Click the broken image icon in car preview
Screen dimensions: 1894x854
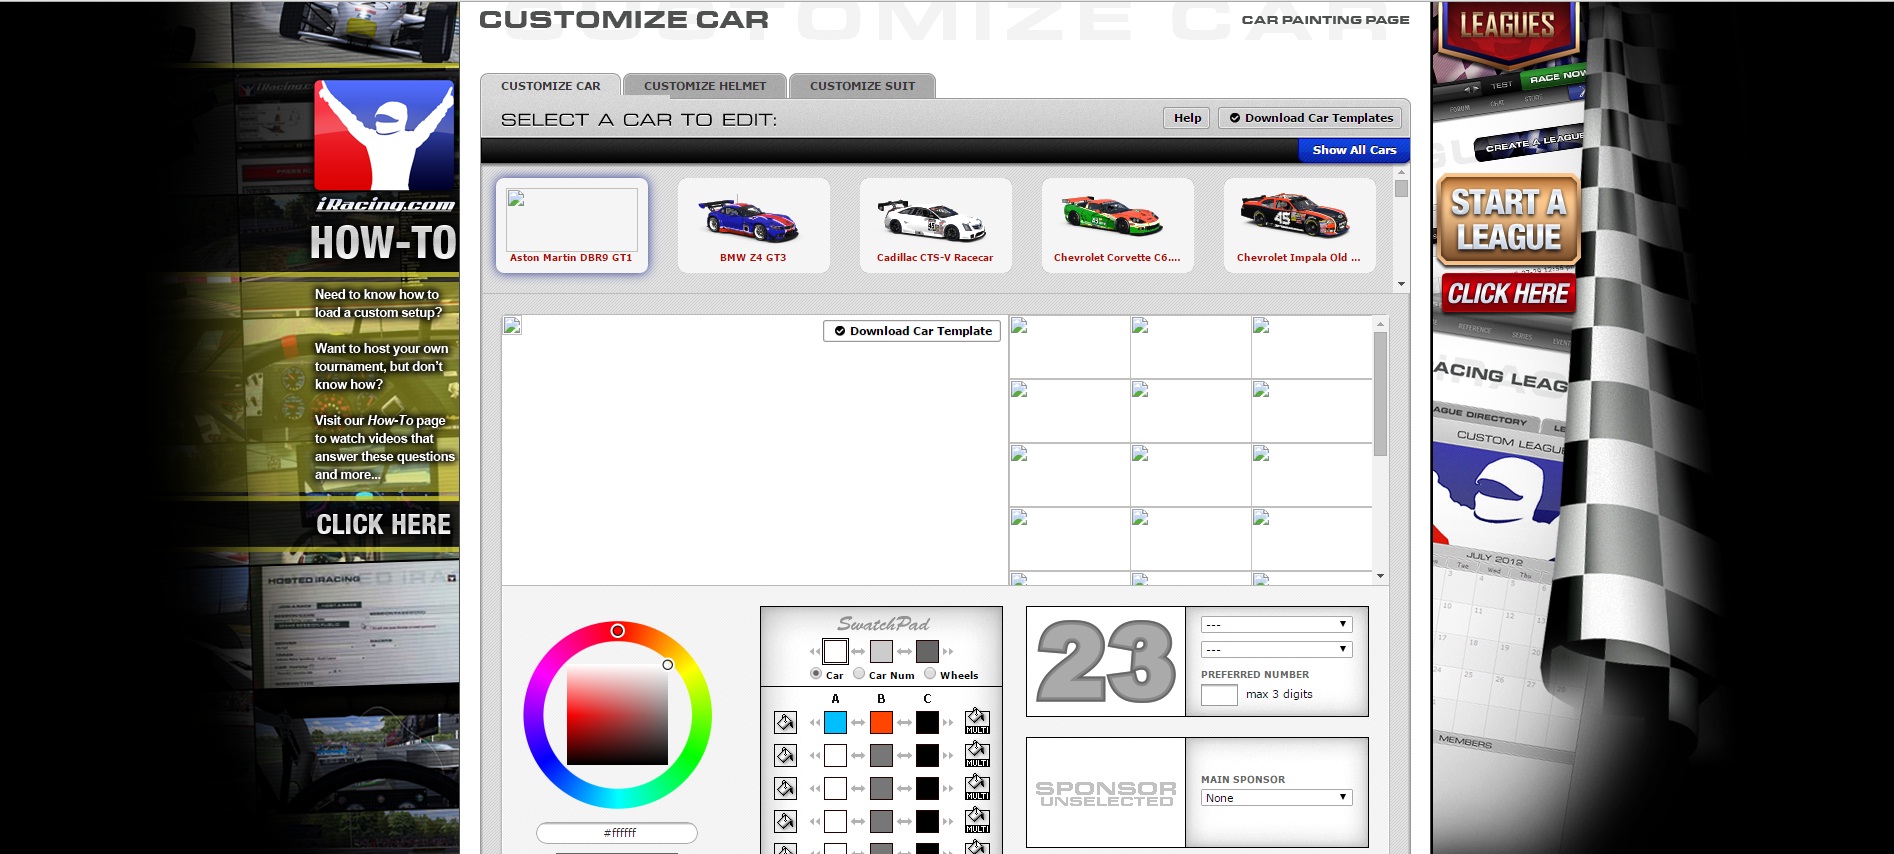click(x=512, y=325)
